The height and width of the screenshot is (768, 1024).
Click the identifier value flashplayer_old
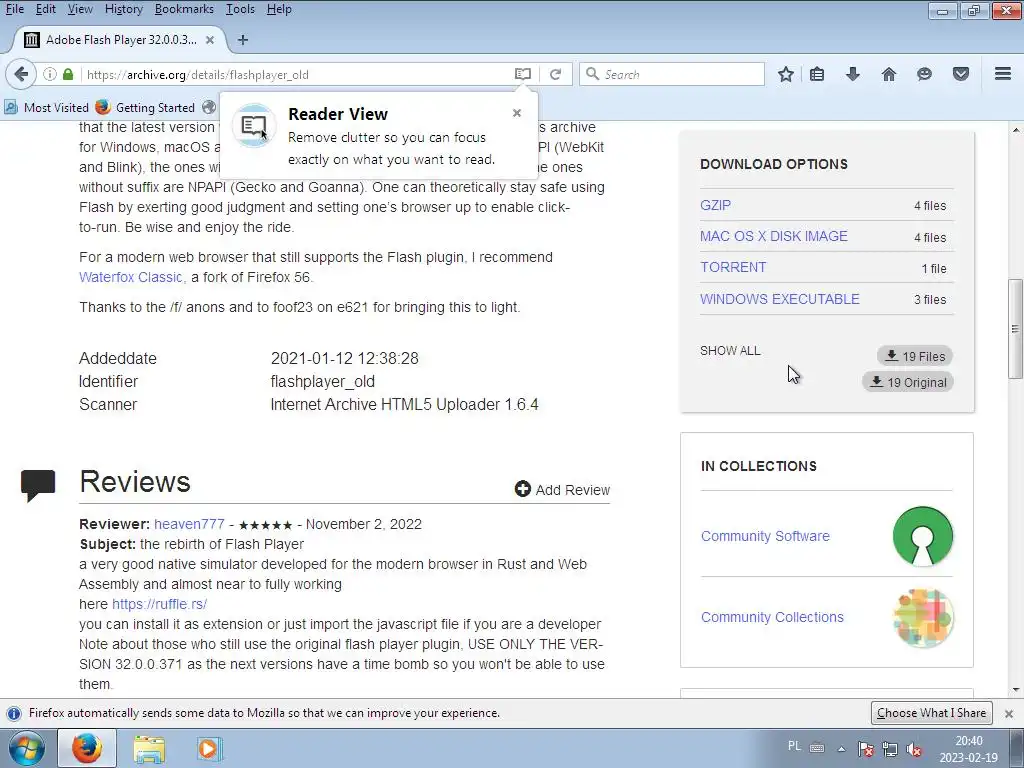[x=323, y=381]
